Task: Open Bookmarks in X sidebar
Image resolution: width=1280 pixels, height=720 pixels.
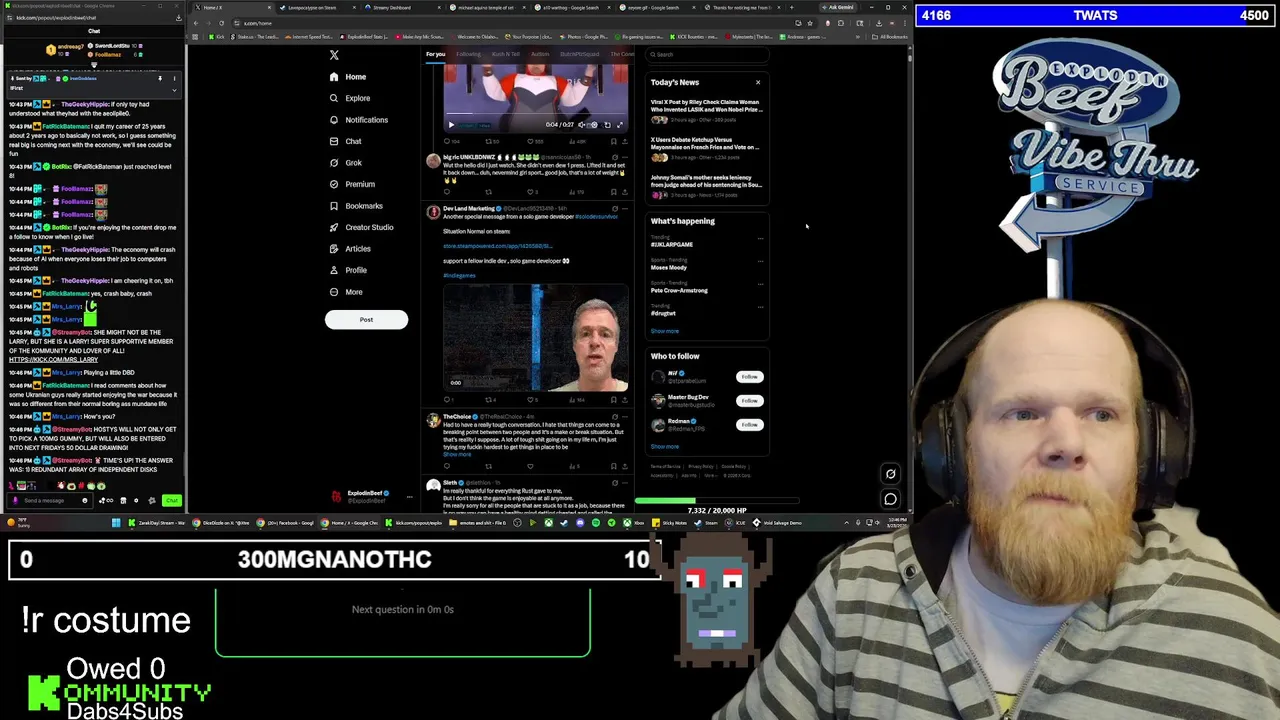Action: pyautogui.click(x=356, y=206)
